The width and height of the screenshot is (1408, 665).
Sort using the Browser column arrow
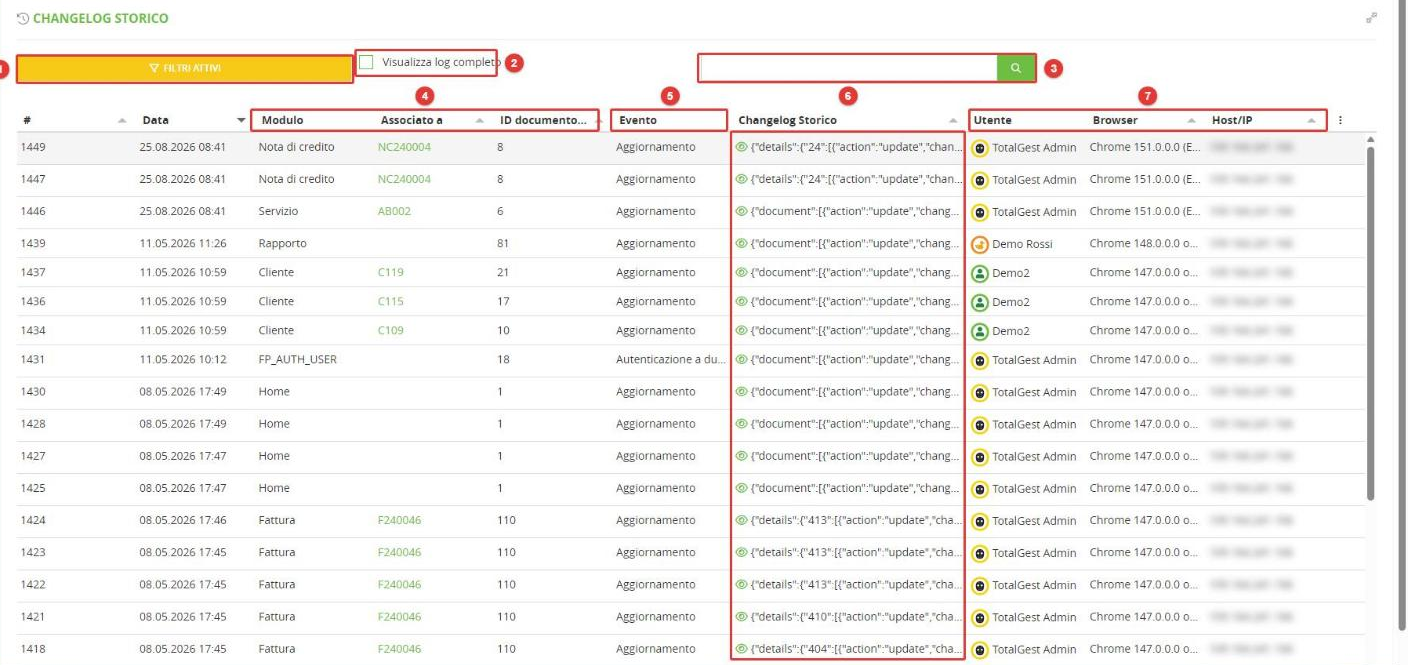click(1191, 121)
